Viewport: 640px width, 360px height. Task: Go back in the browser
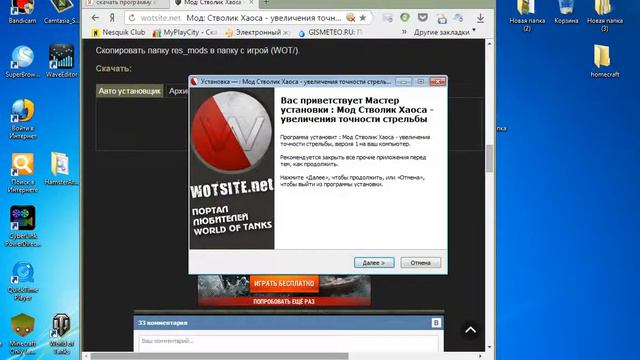[95, 18]
